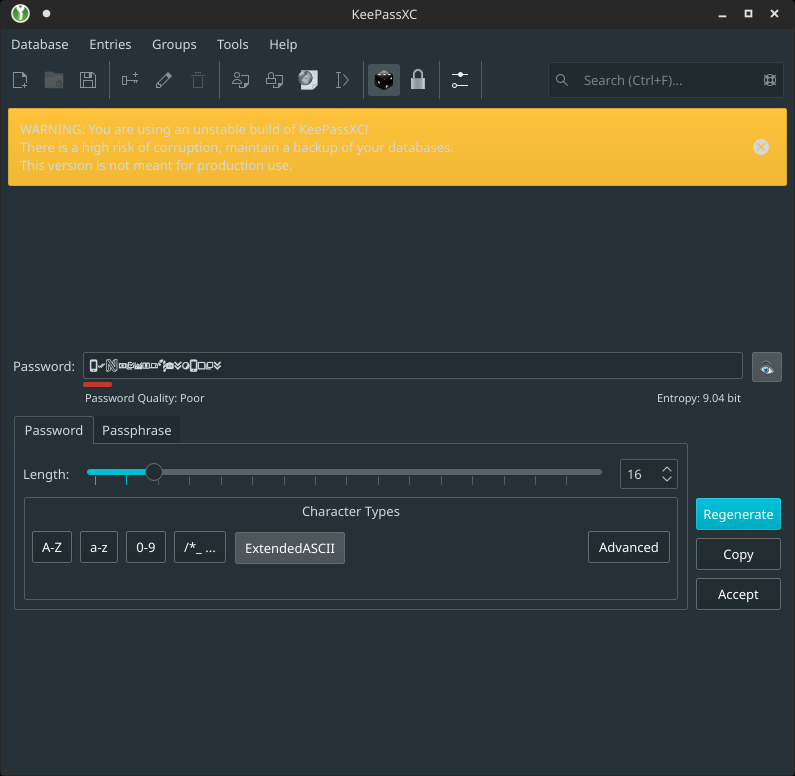Toggle the Password Generator dice icon
The image size is (795, 776).
point(384,80)
